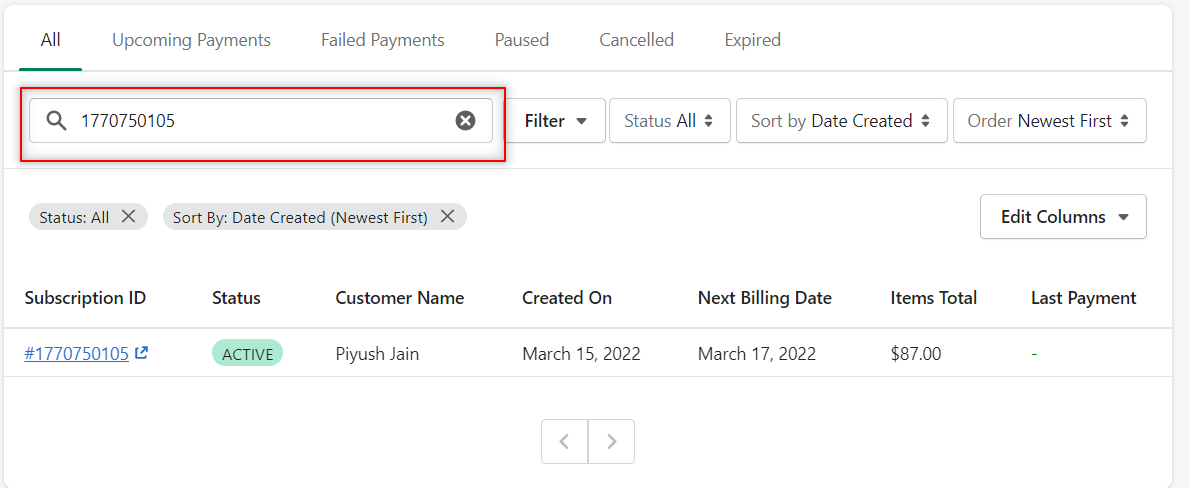This screenshot has width=1189, height=488.
Task: Expand the Status All selector
Action: coord(670,120)
